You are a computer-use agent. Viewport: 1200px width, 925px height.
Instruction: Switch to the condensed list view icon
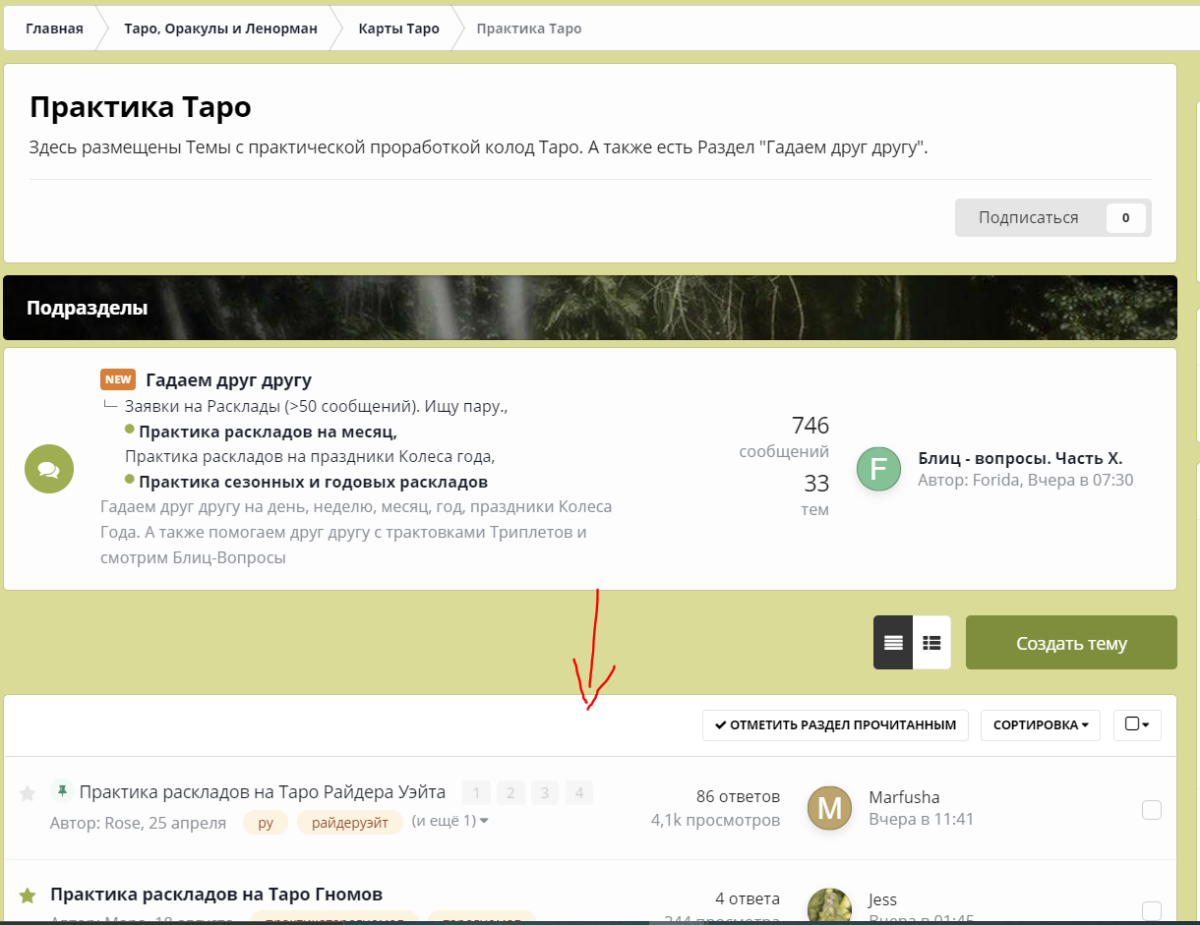click(x=932, y=643)
